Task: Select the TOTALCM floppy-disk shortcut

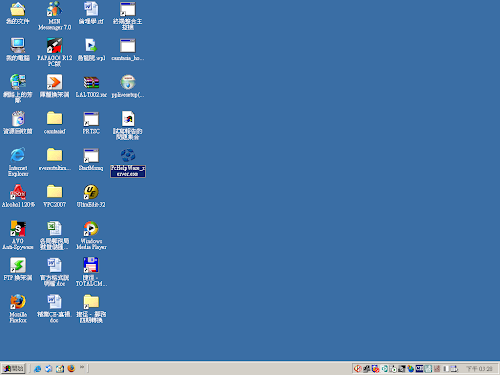Action: point(91,266)
